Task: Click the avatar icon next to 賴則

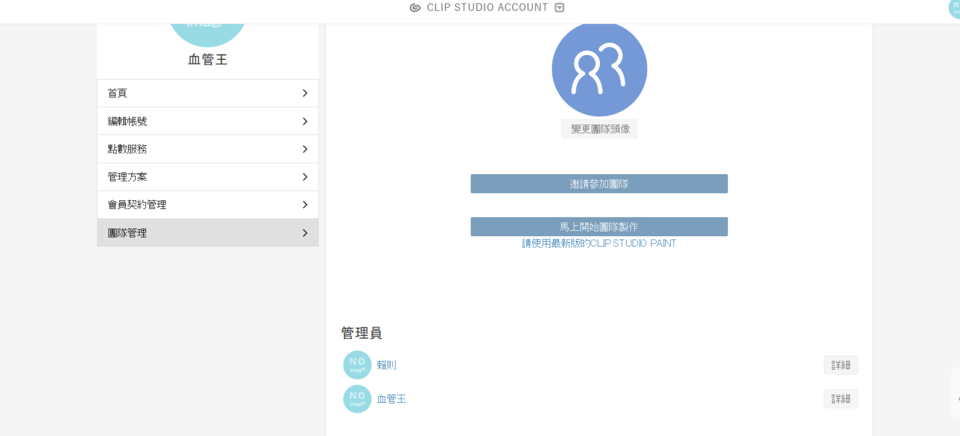Action: (357, 365)
